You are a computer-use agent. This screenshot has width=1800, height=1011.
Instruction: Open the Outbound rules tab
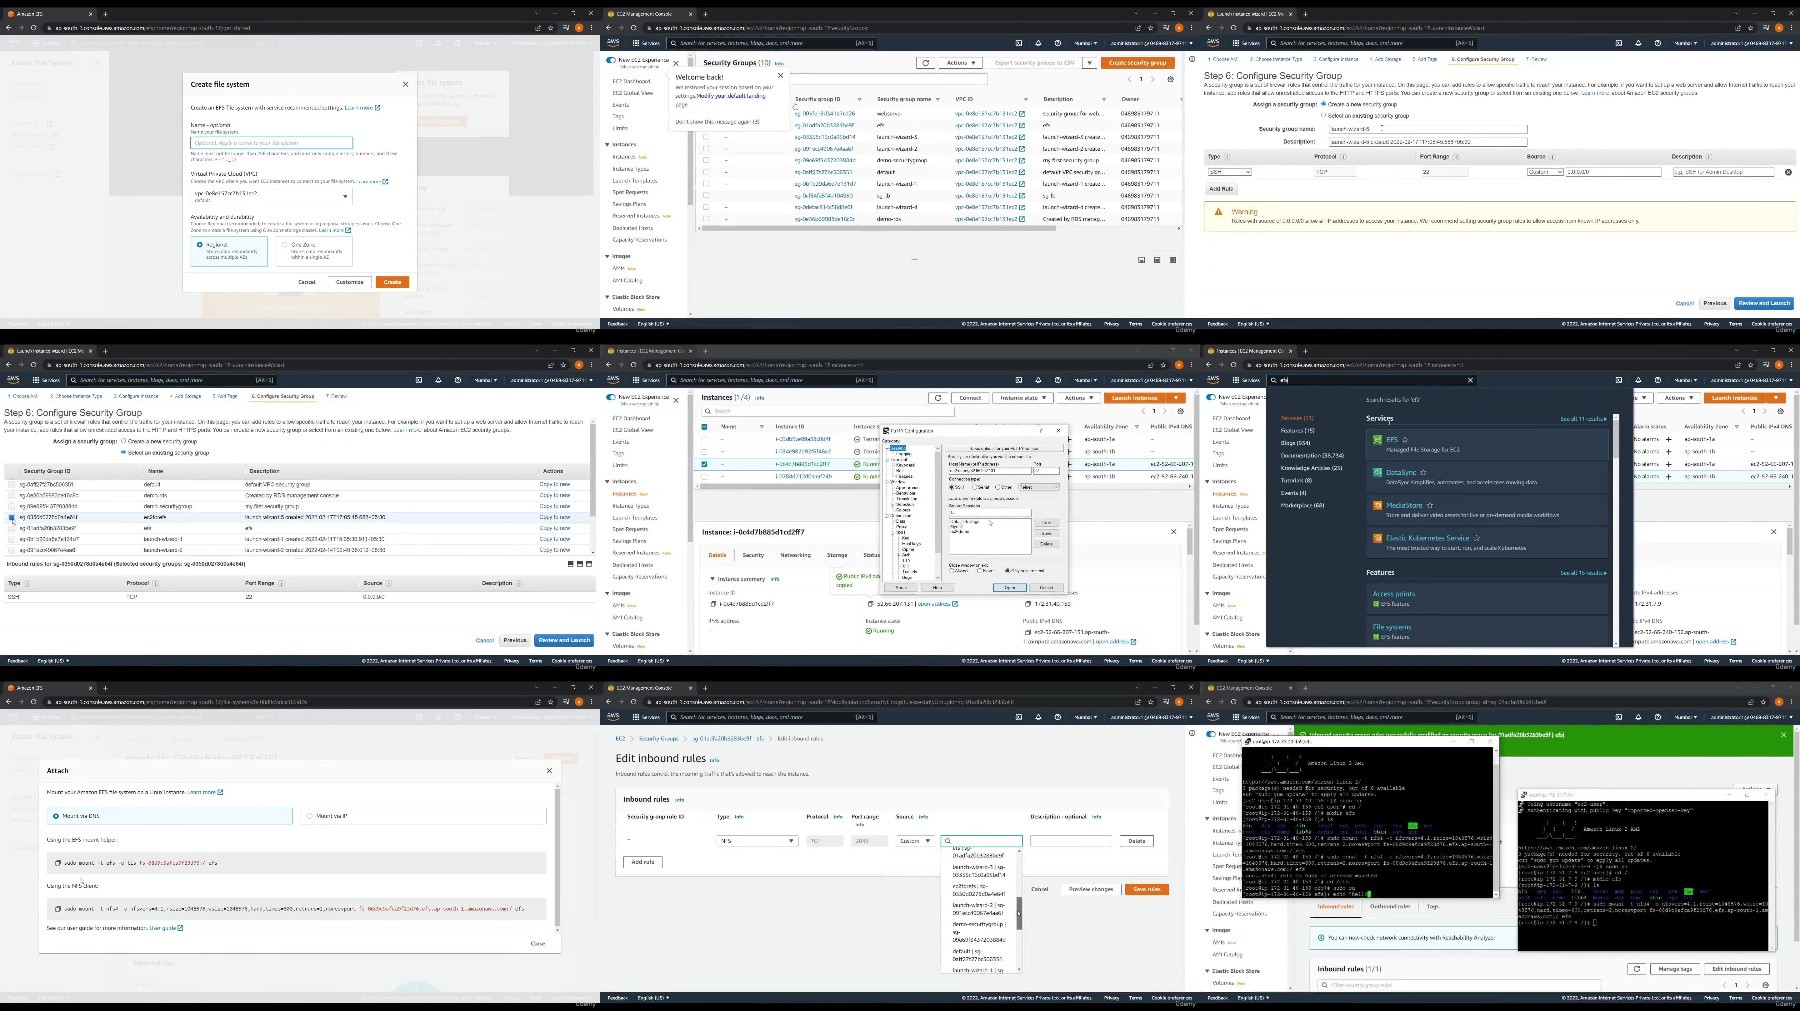coord(1389,906)
